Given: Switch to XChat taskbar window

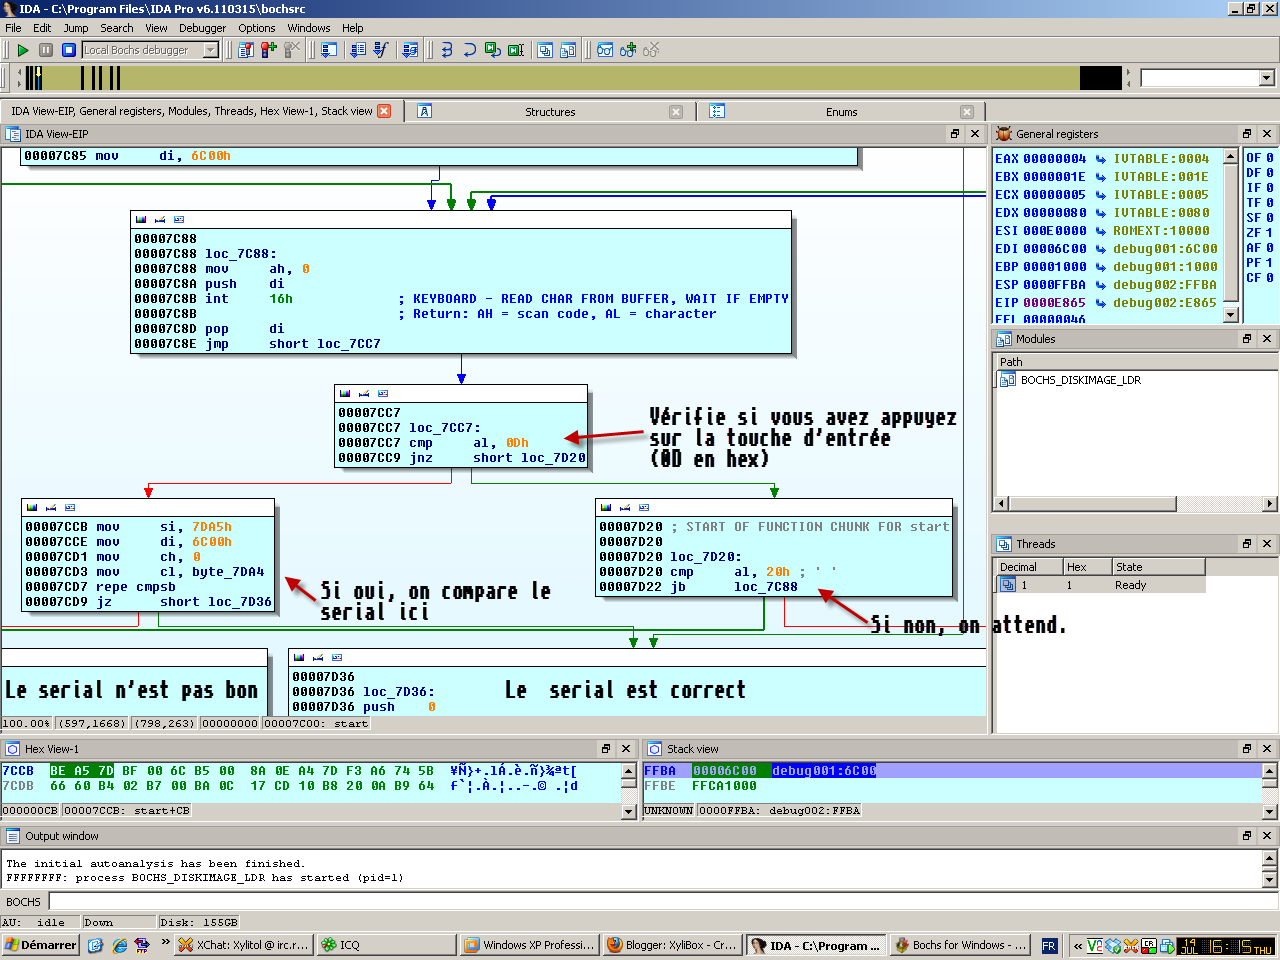Looking at the screenshot, I should (243, 945).
